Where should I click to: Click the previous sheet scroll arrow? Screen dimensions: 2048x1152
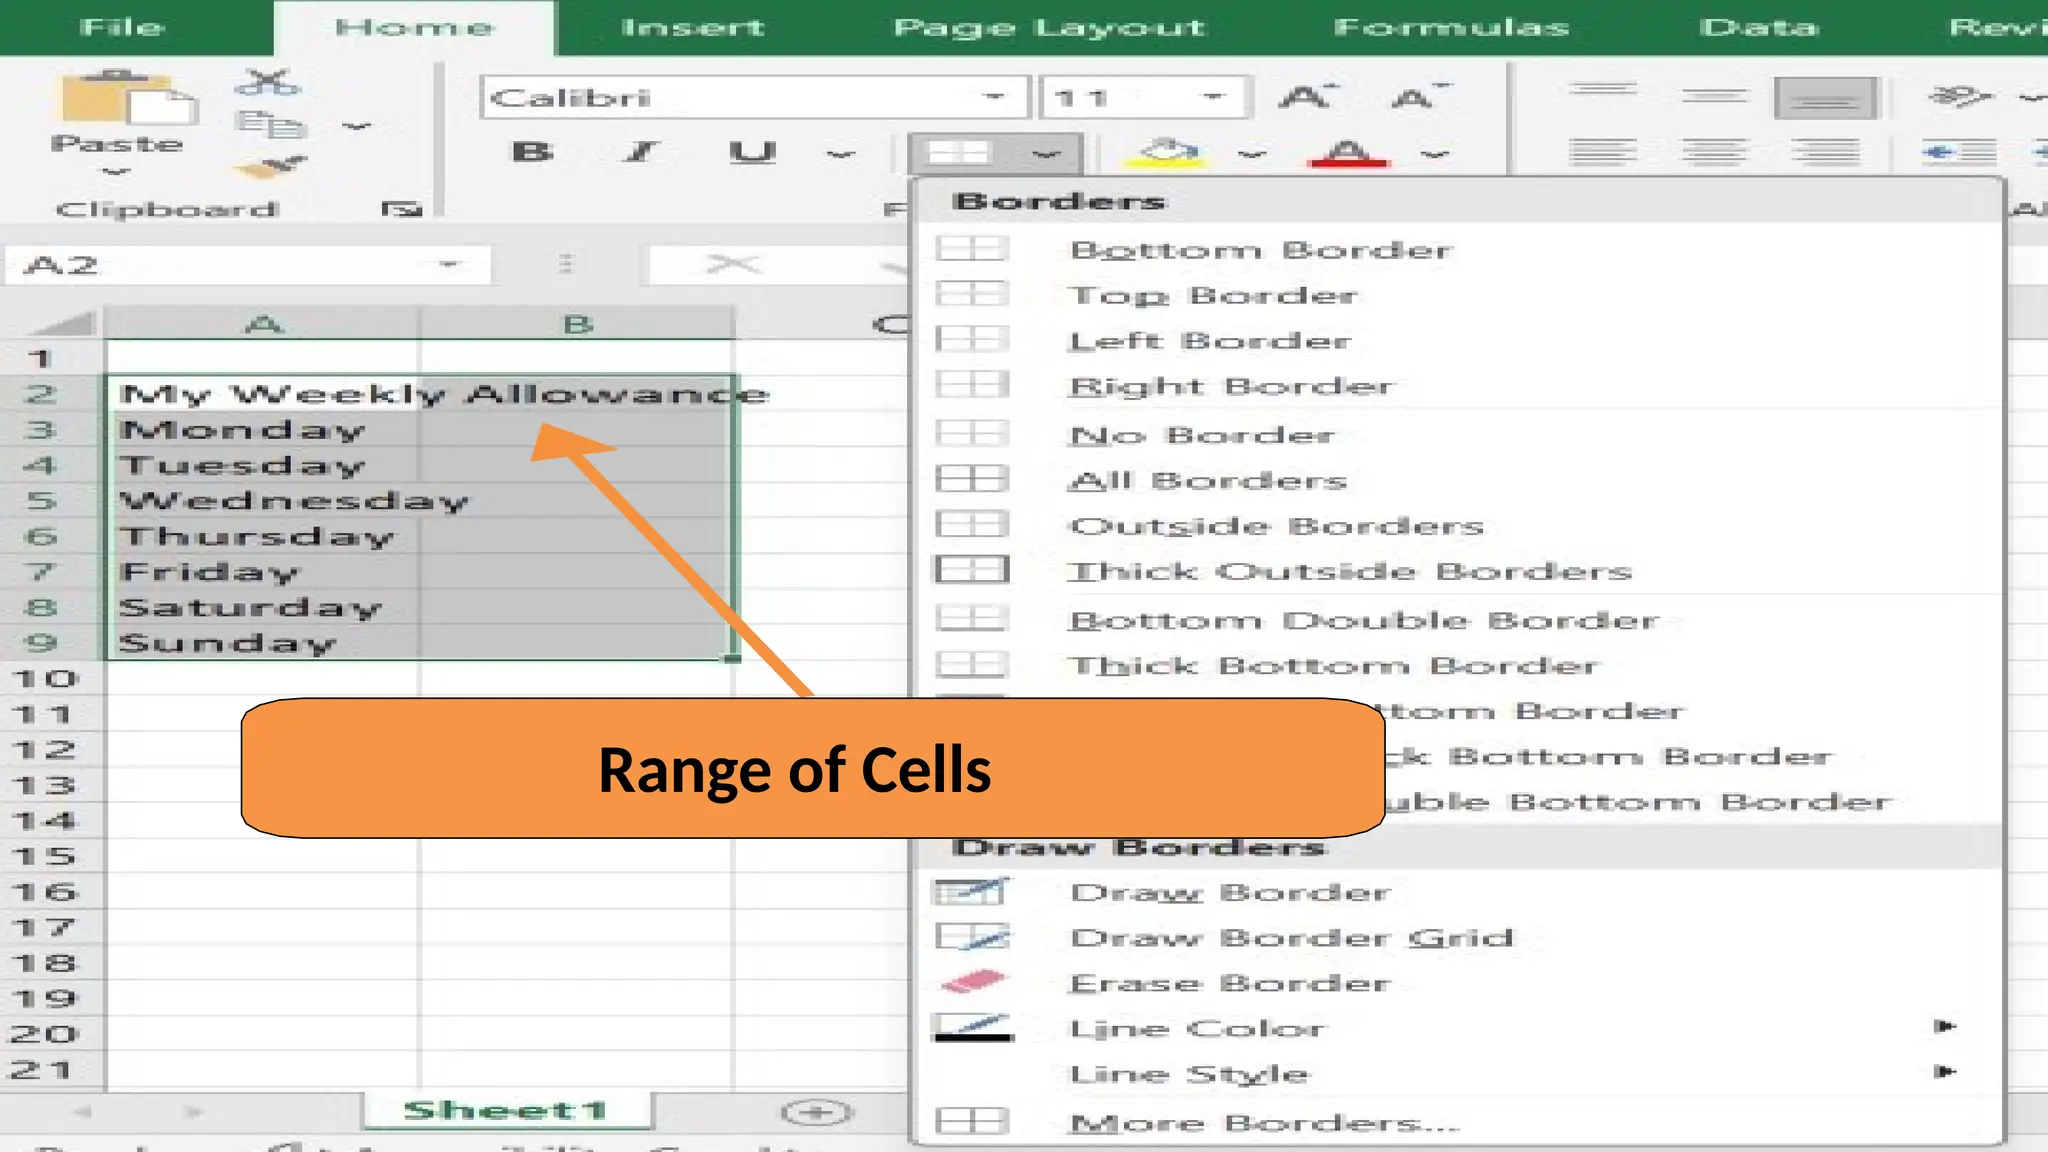point(83,1111)
